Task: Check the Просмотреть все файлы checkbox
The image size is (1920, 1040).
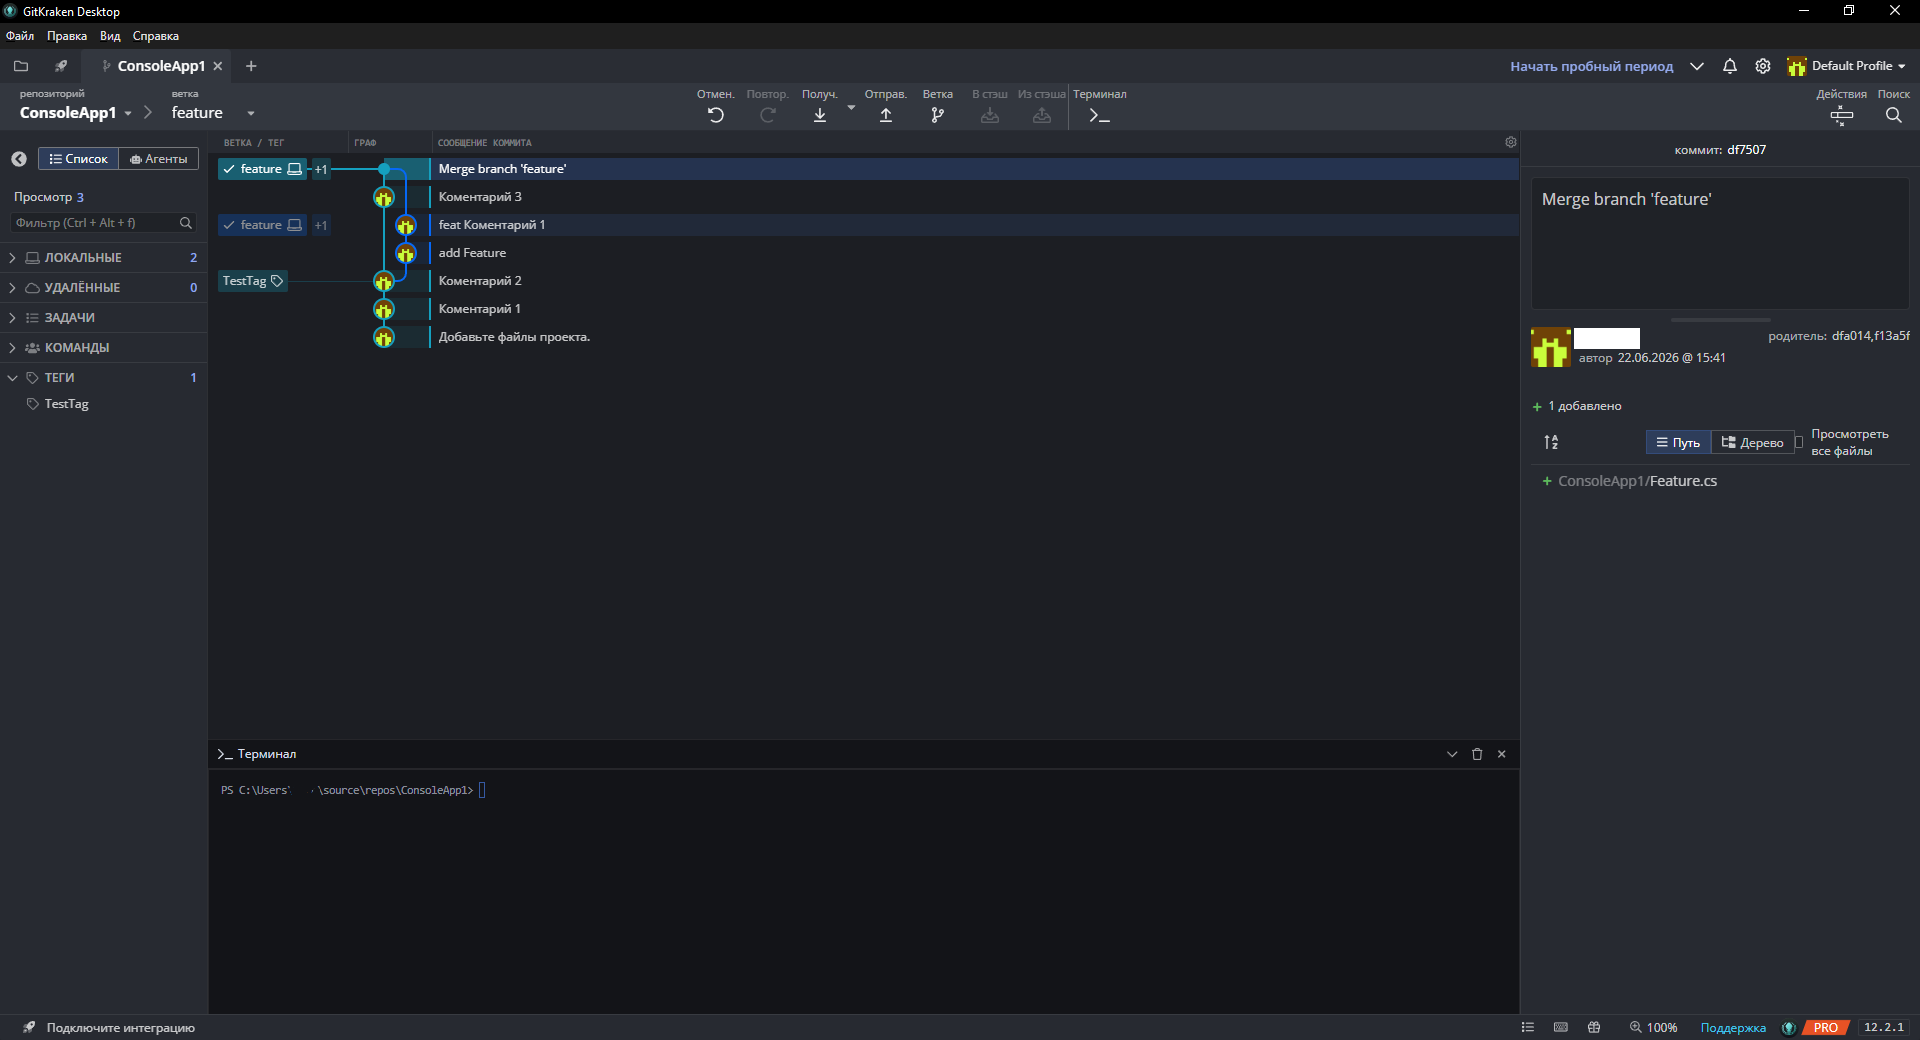Action: click(x=1799, y=442)
